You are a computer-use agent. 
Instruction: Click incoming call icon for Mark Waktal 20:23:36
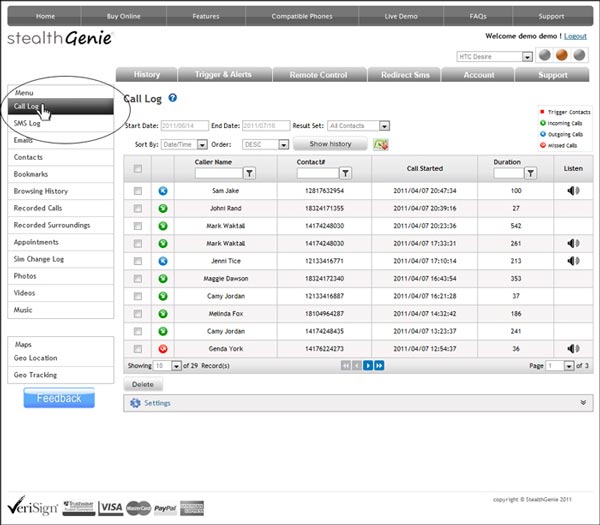click(163, 226)
